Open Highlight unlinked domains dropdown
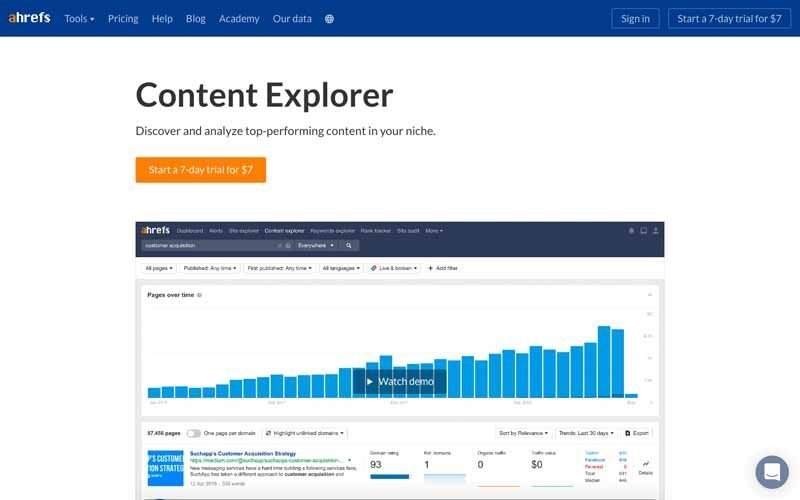This screenshot has height=500, width=800. 305,433
